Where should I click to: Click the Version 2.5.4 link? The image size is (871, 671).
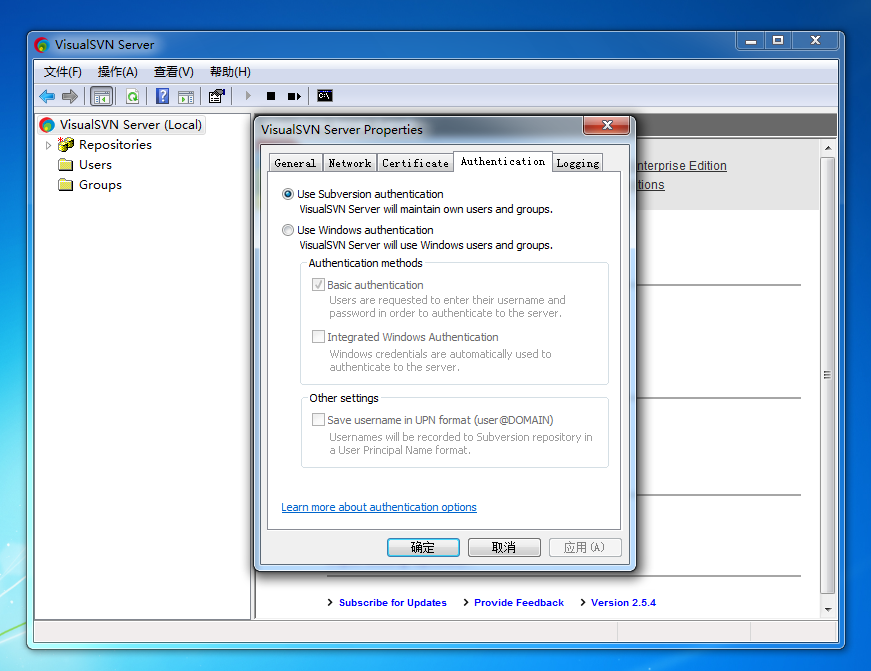click(623, 603)
